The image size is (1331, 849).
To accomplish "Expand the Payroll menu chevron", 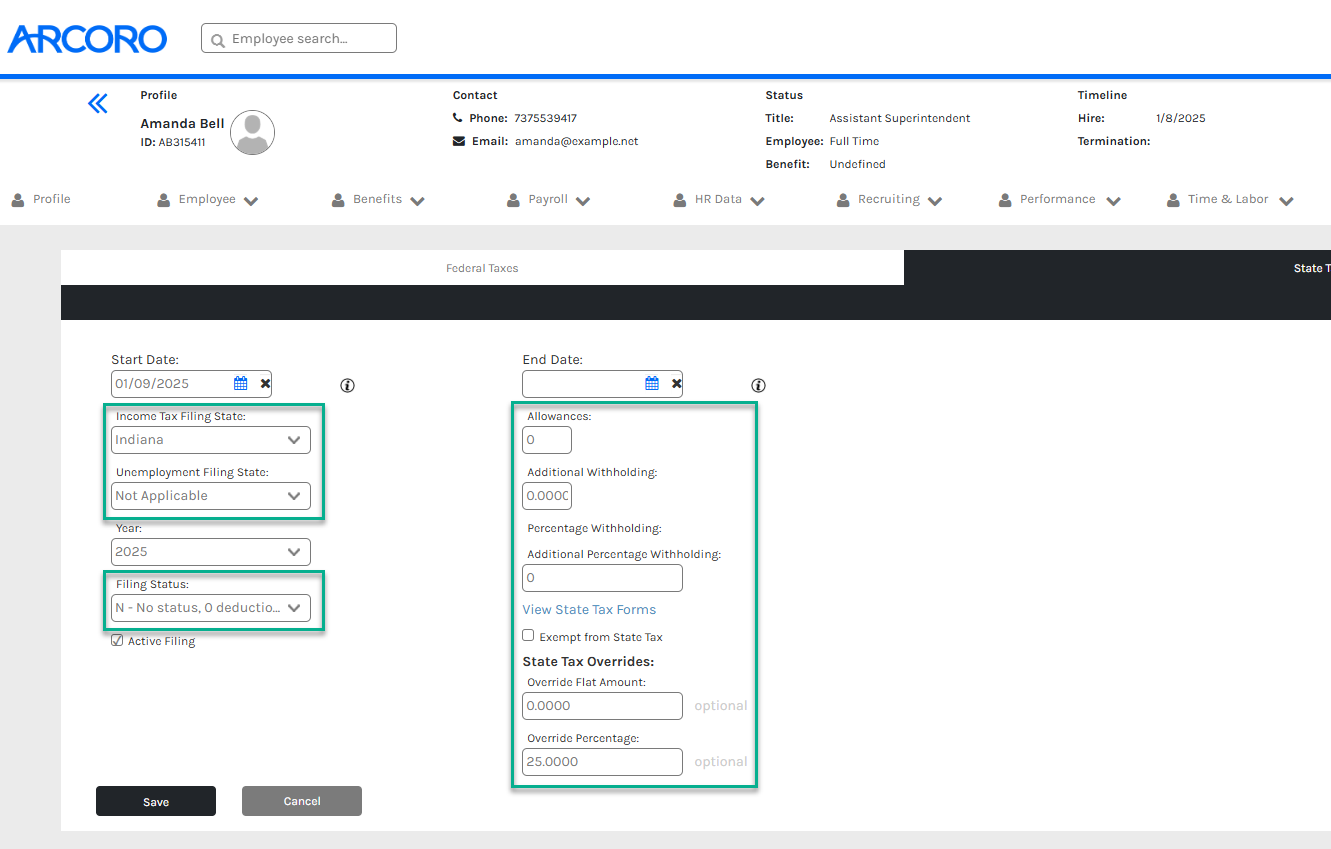I will coord(582,201).
